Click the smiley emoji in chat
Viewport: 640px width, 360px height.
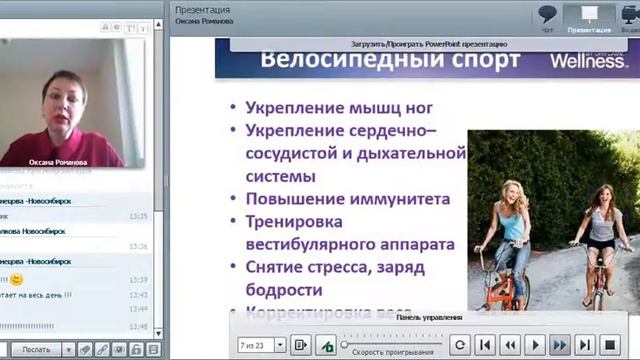point(16,280)
